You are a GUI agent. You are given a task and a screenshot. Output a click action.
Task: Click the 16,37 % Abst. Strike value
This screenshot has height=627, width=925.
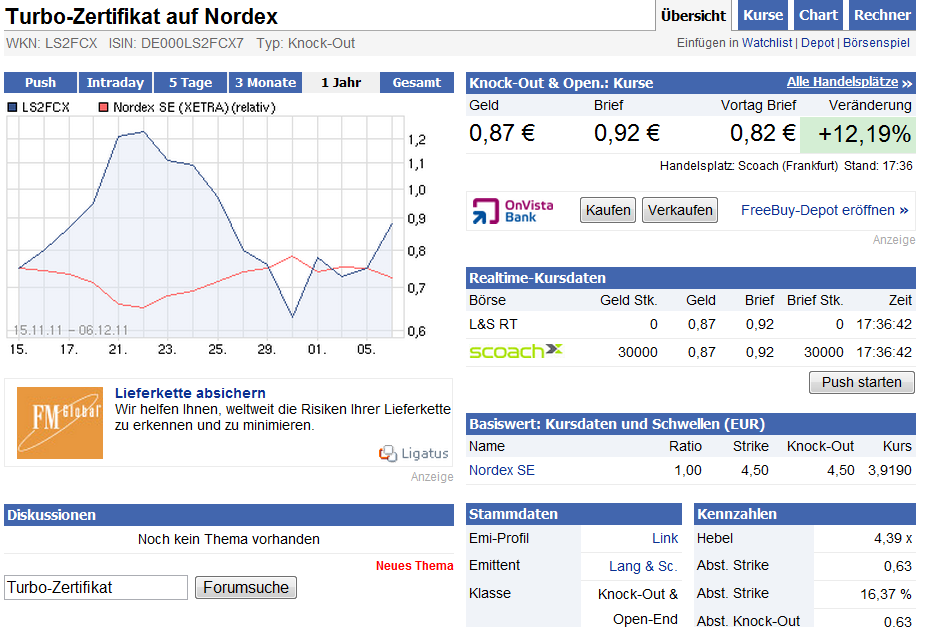(886, 593)
